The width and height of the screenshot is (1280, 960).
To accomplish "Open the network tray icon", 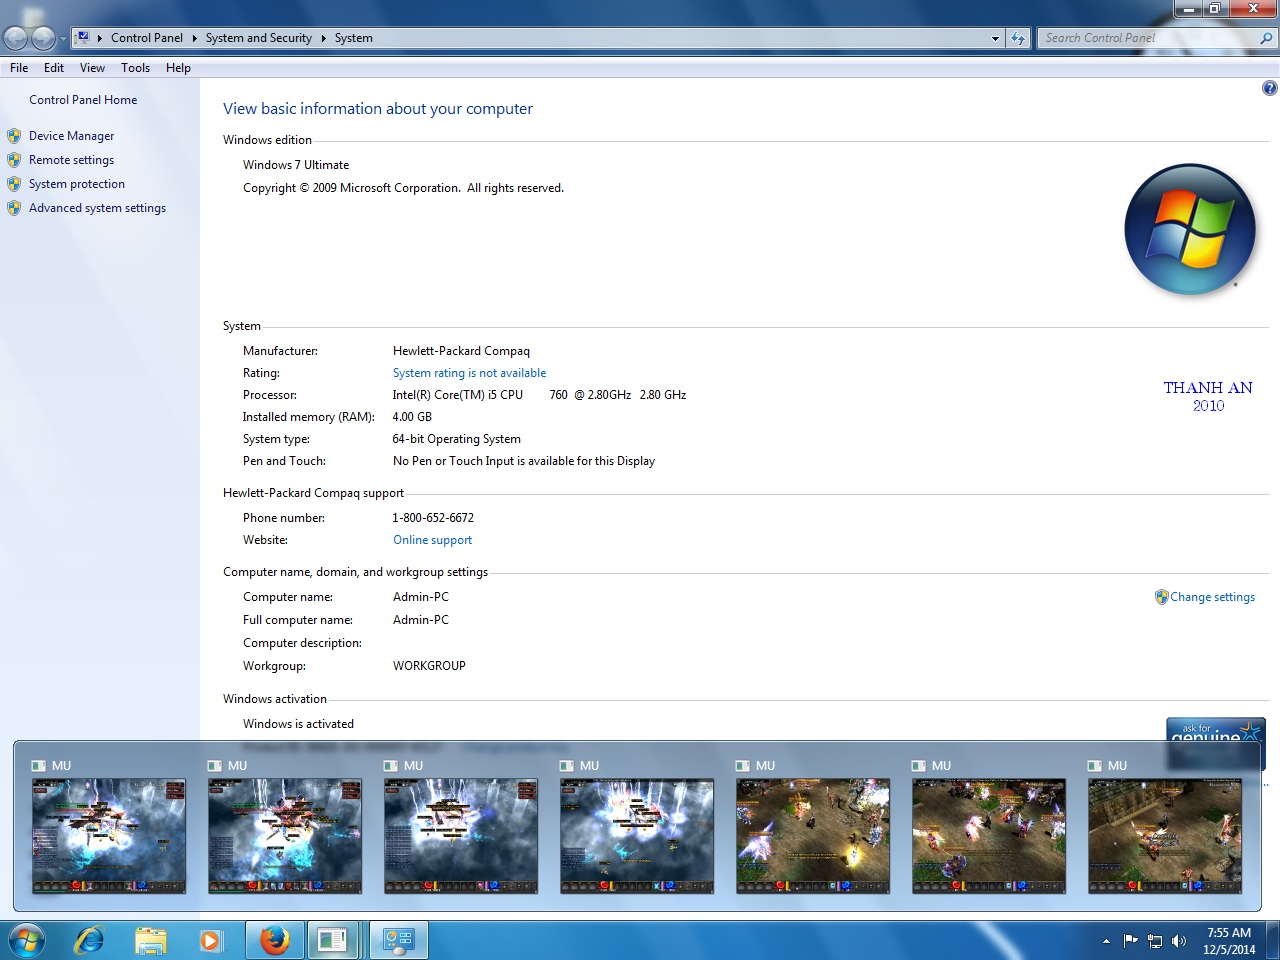I will click(x=1155, y=940).
